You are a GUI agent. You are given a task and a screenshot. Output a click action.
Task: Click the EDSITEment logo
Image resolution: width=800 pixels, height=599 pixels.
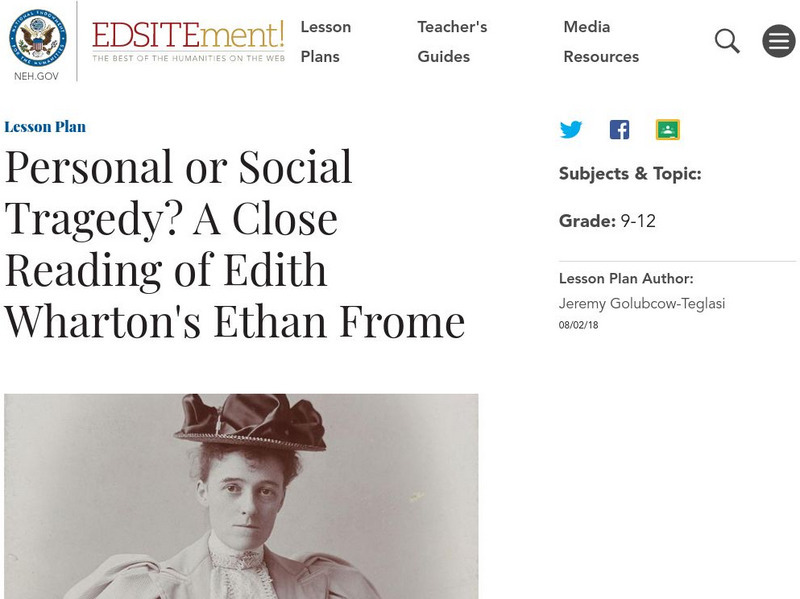click(x=188, y=35)
